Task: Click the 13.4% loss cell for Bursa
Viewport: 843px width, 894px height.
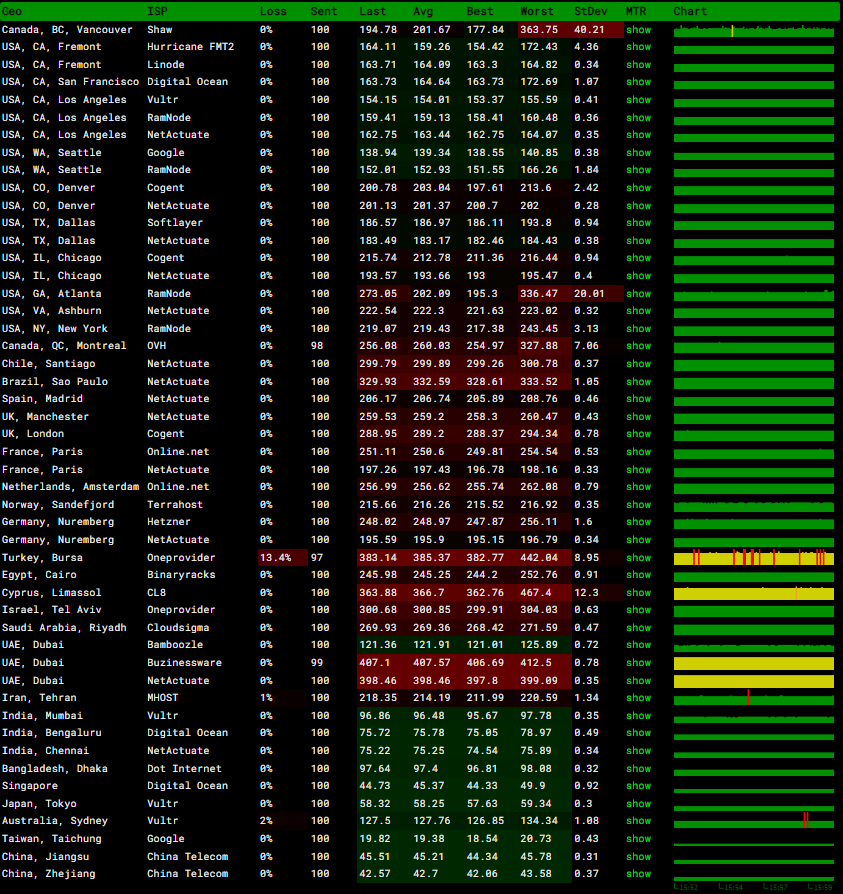Action: click(x=275, y=558)
